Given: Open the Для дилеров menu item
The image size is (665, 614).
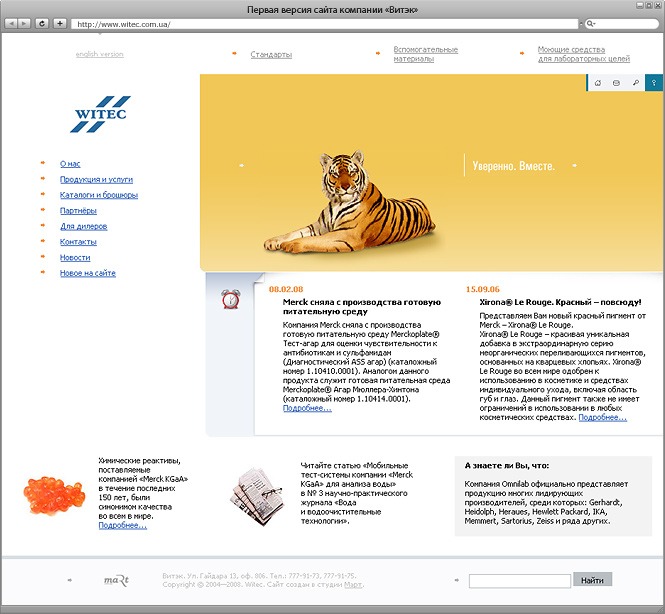Looking at the screenshot, I should coord(84,226).
